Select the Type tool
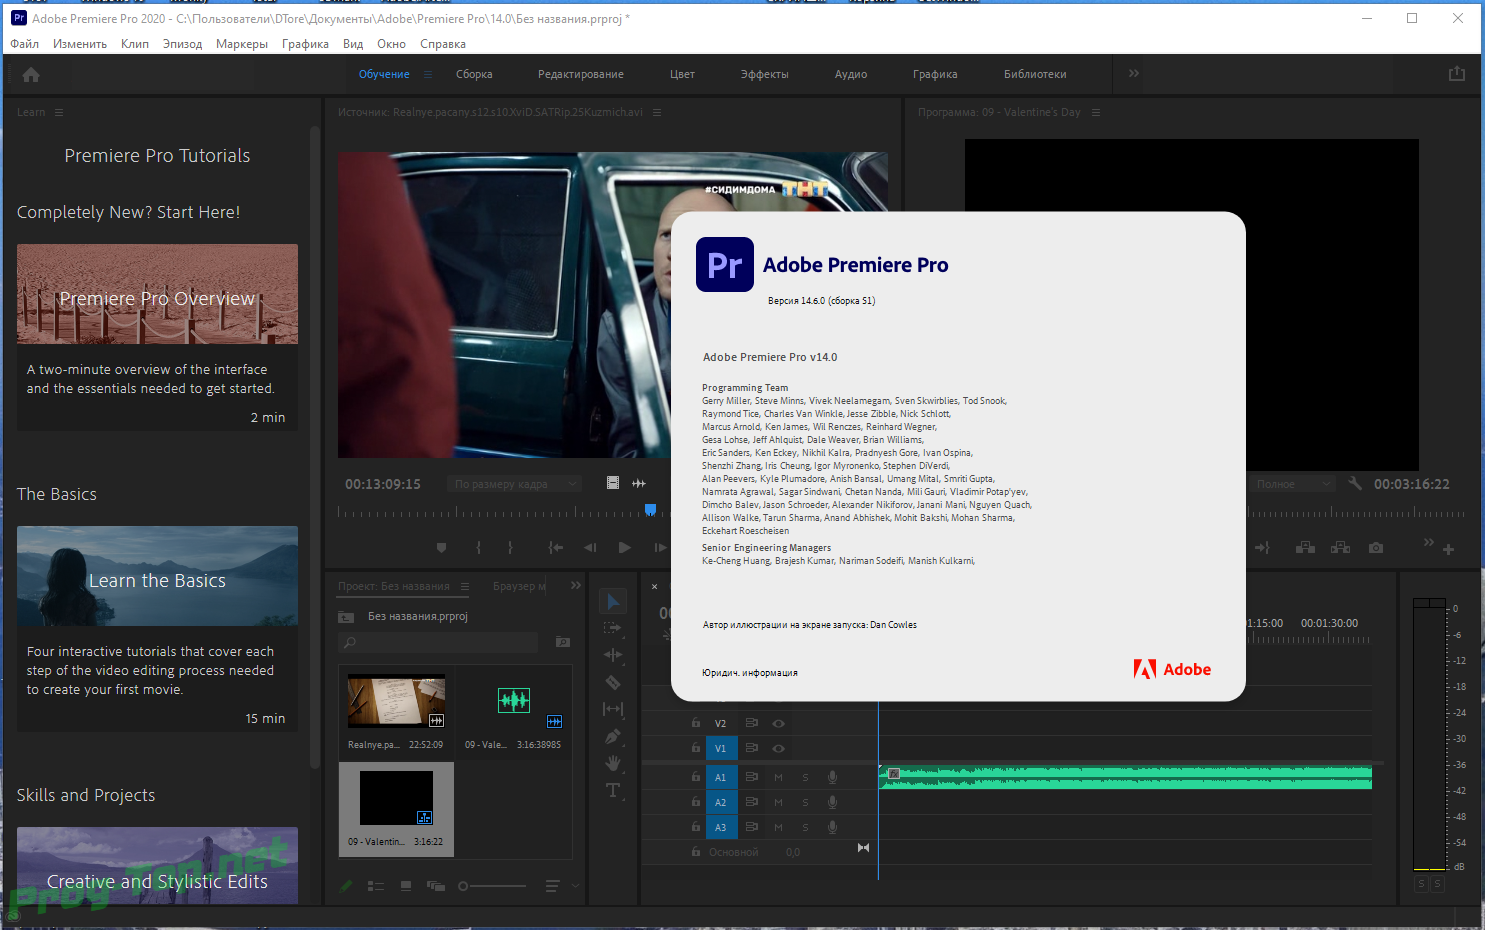The image size is (1485, 930). pyautogui.click(x=613, y=790)
